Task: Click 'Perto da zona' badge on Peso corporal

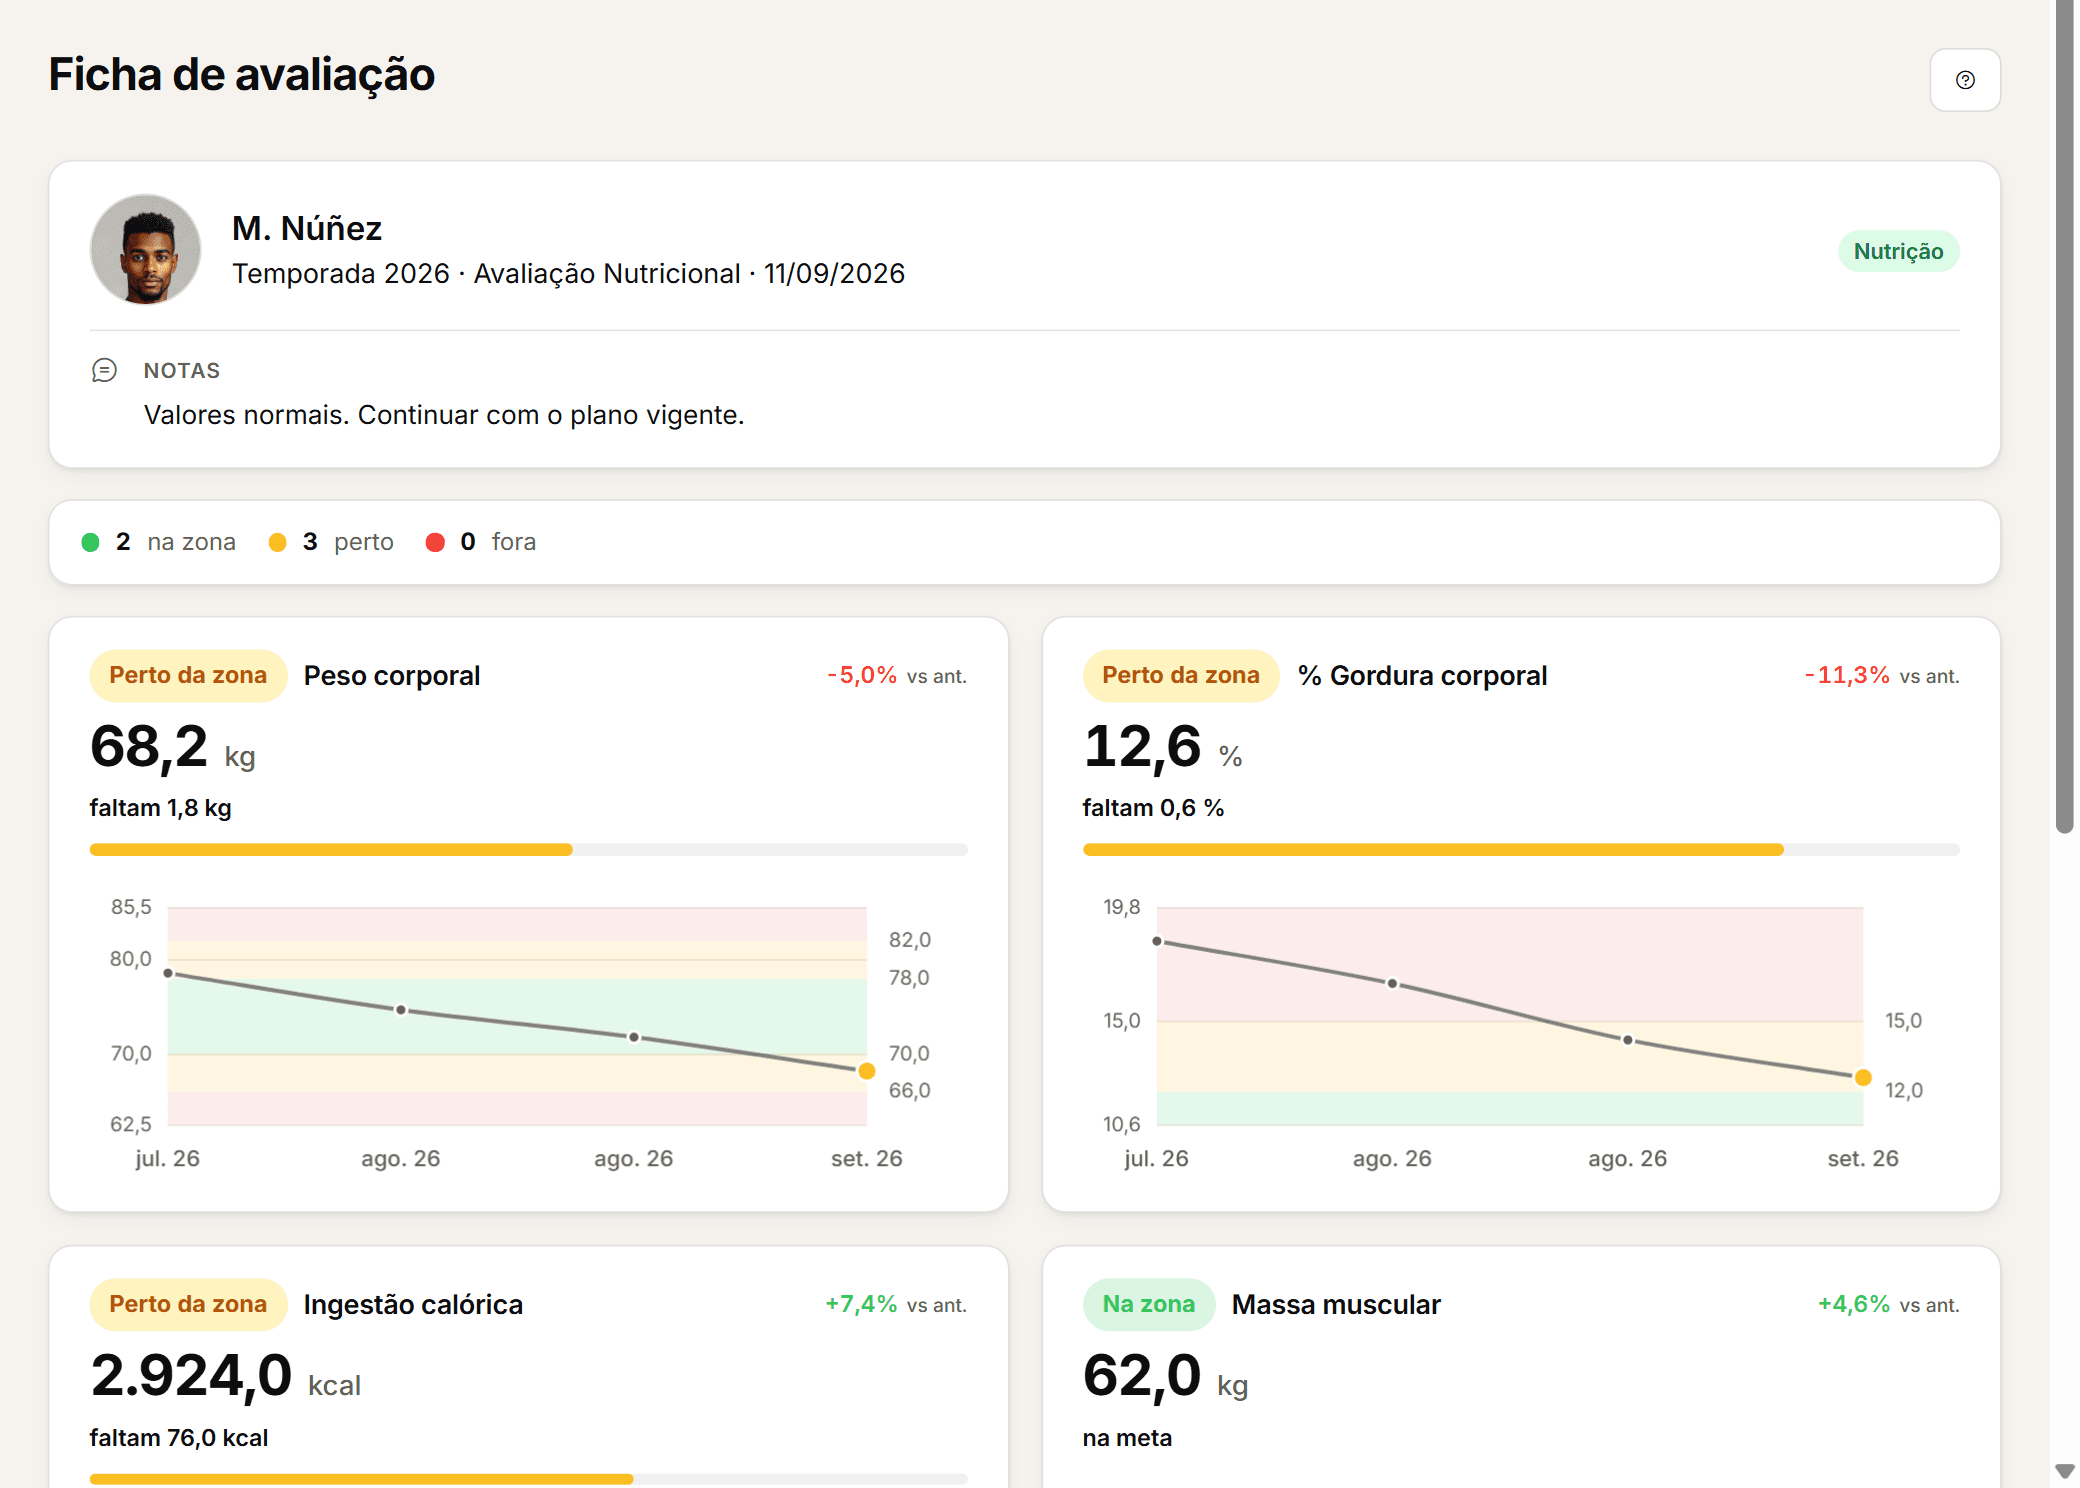Action: click(x=188, y=676)
